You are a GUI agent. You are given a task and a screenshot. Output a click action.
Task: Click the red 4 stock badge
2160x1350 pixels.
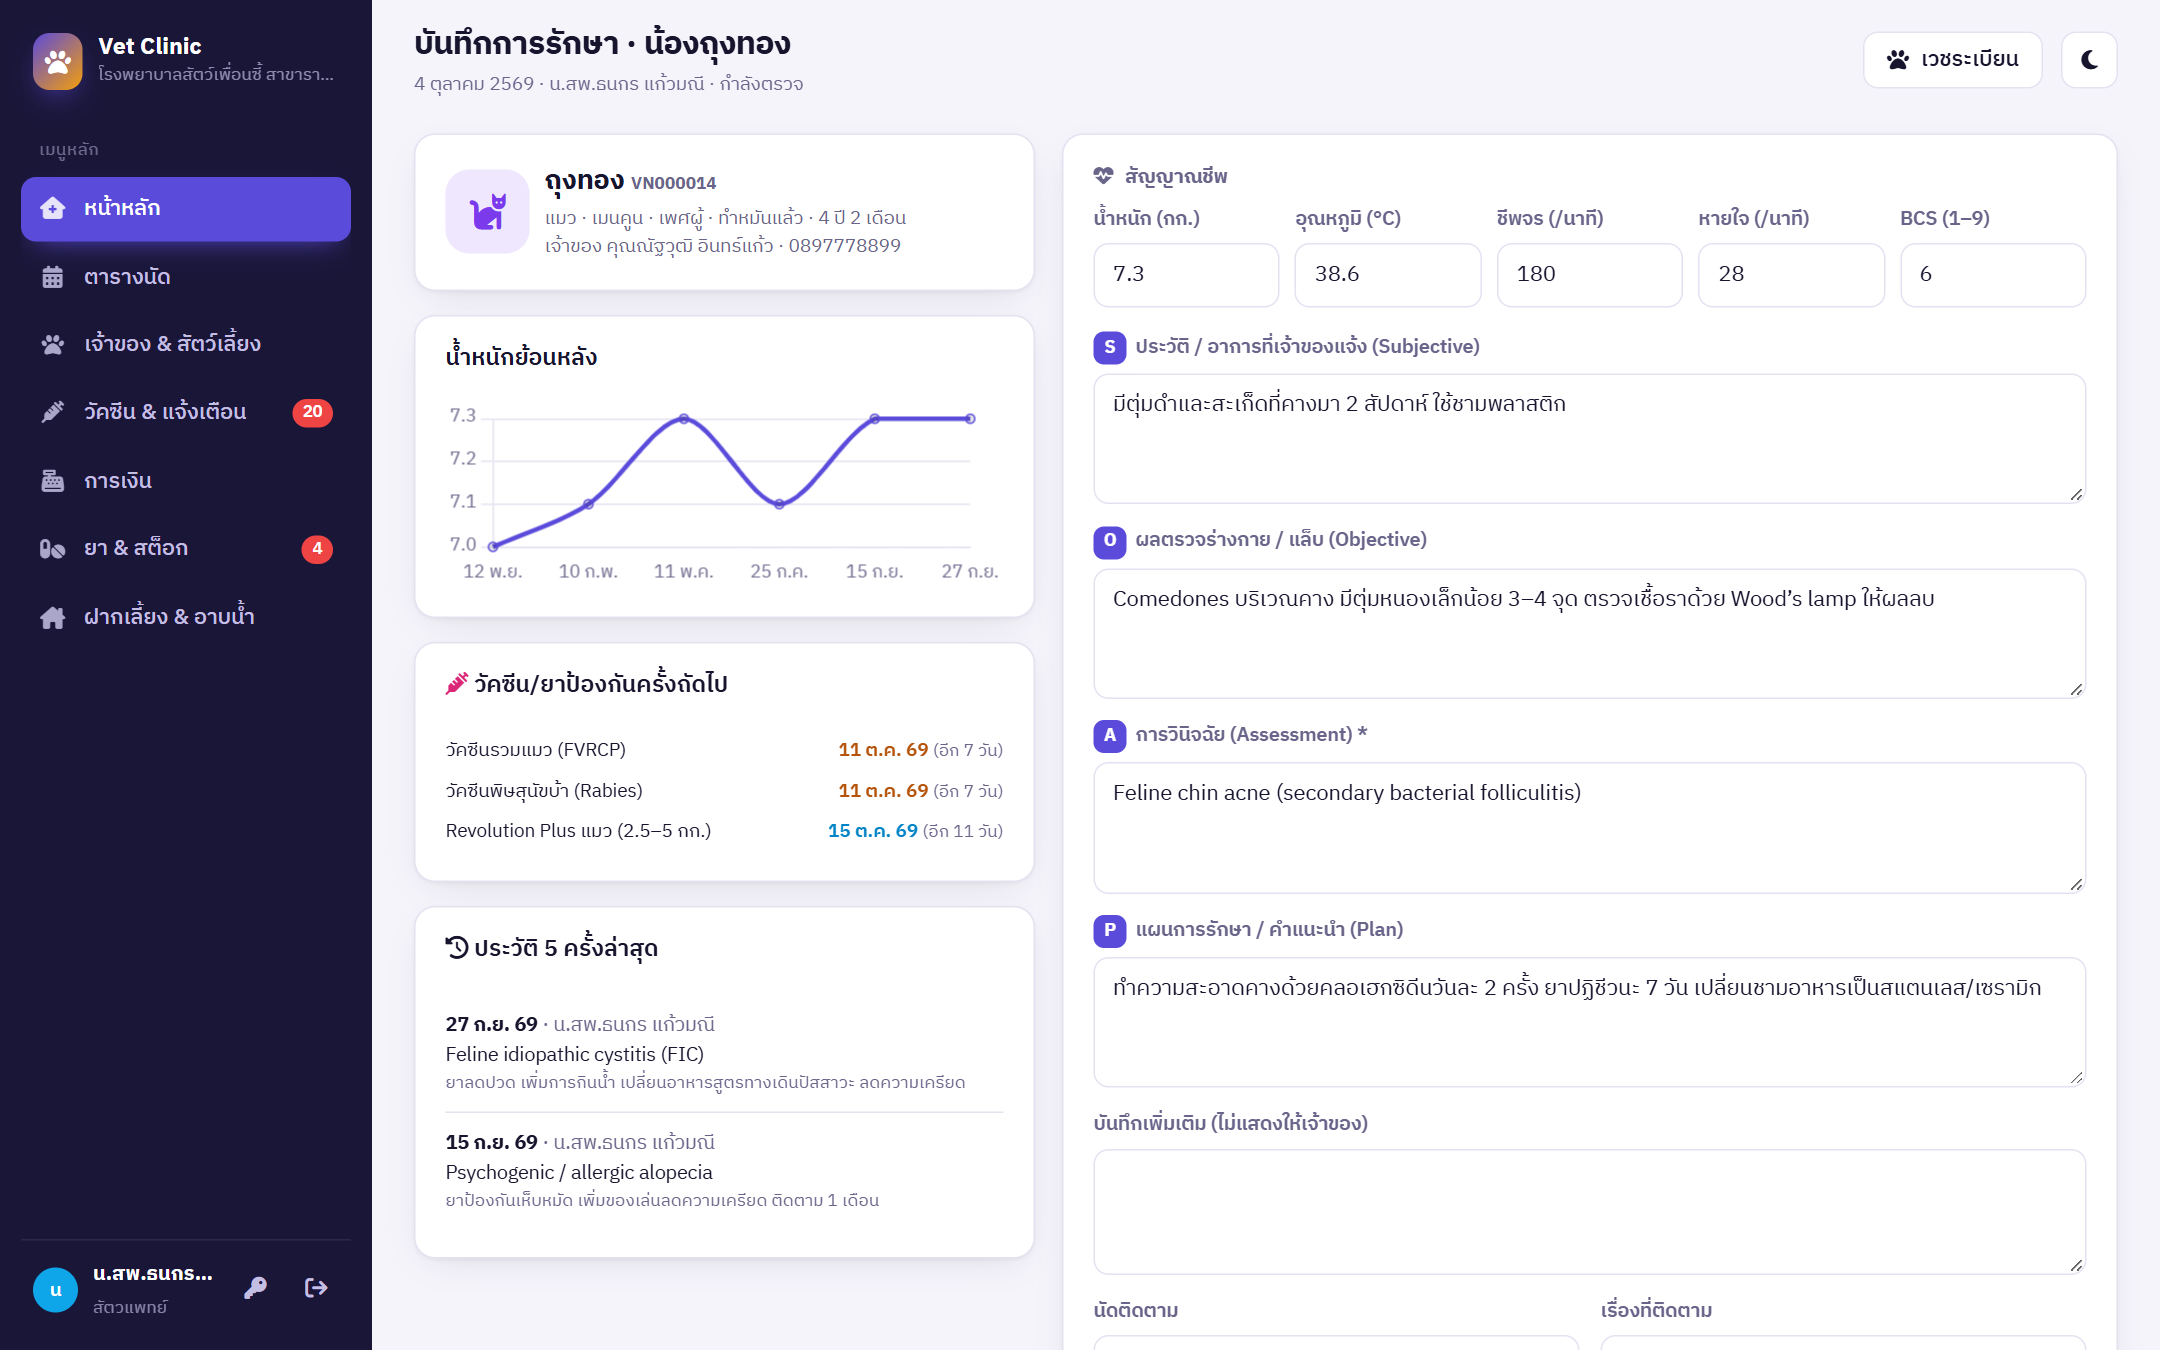317,549
